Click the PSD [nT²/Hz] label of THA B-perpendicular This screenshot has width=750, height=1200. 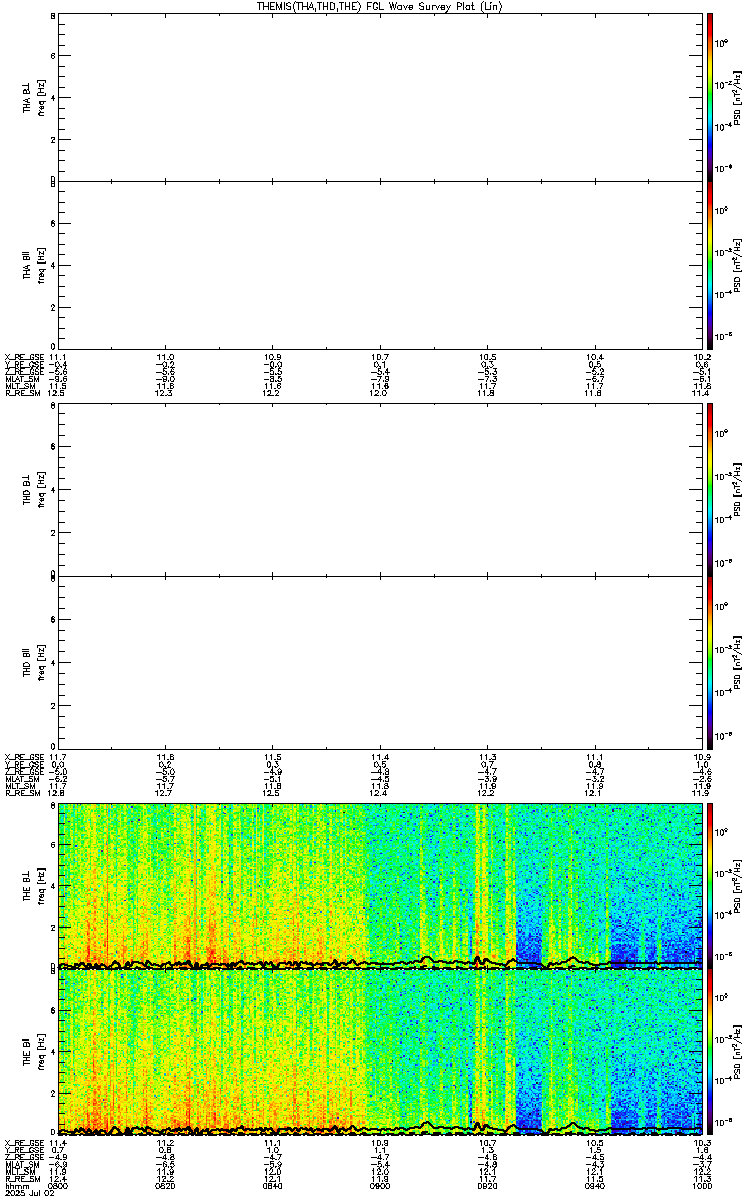click(738, 96)
